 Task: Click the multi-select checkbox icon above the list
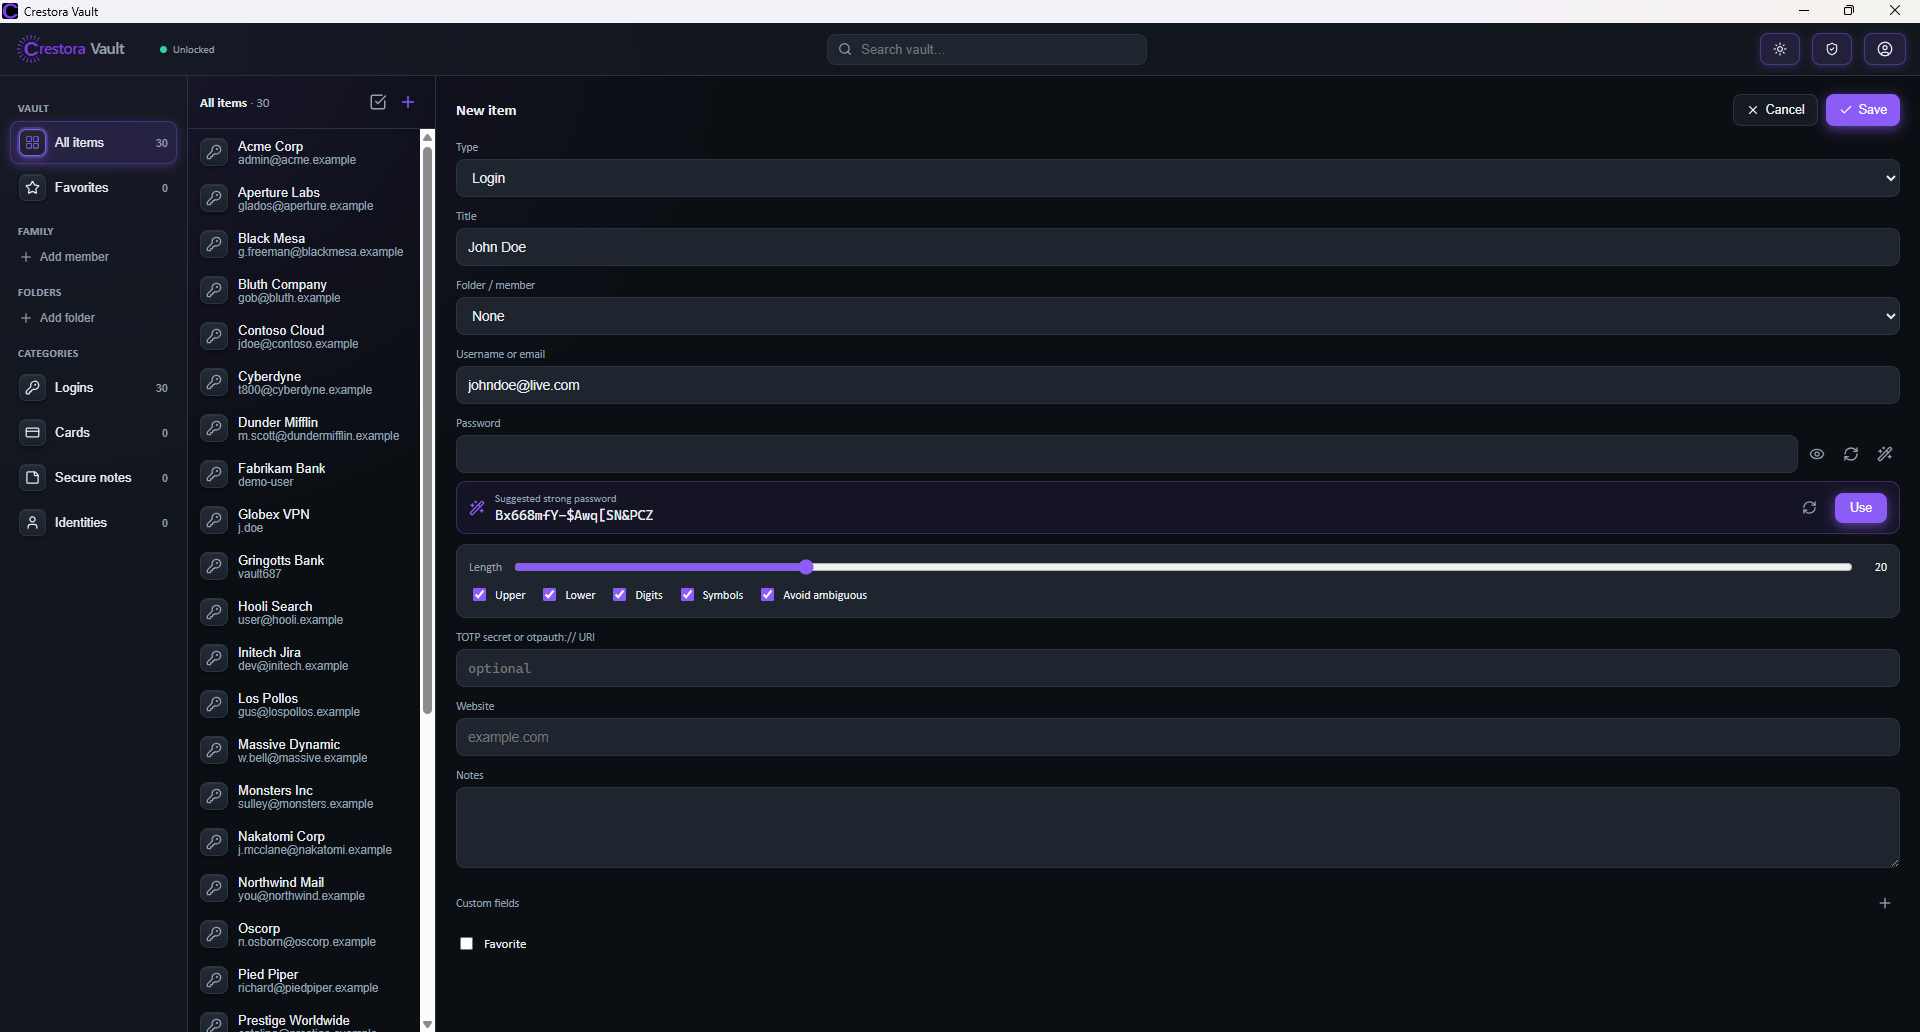click(x=378, y=102)
